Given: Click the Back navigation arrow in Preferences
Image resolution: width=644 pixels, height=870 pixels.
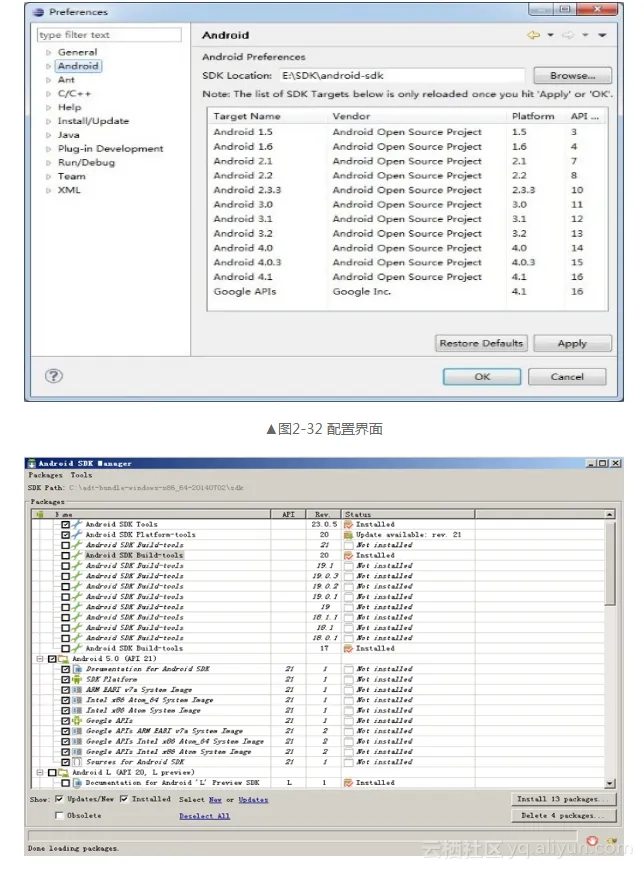Looking at the screenshot, I should point(533,35).
